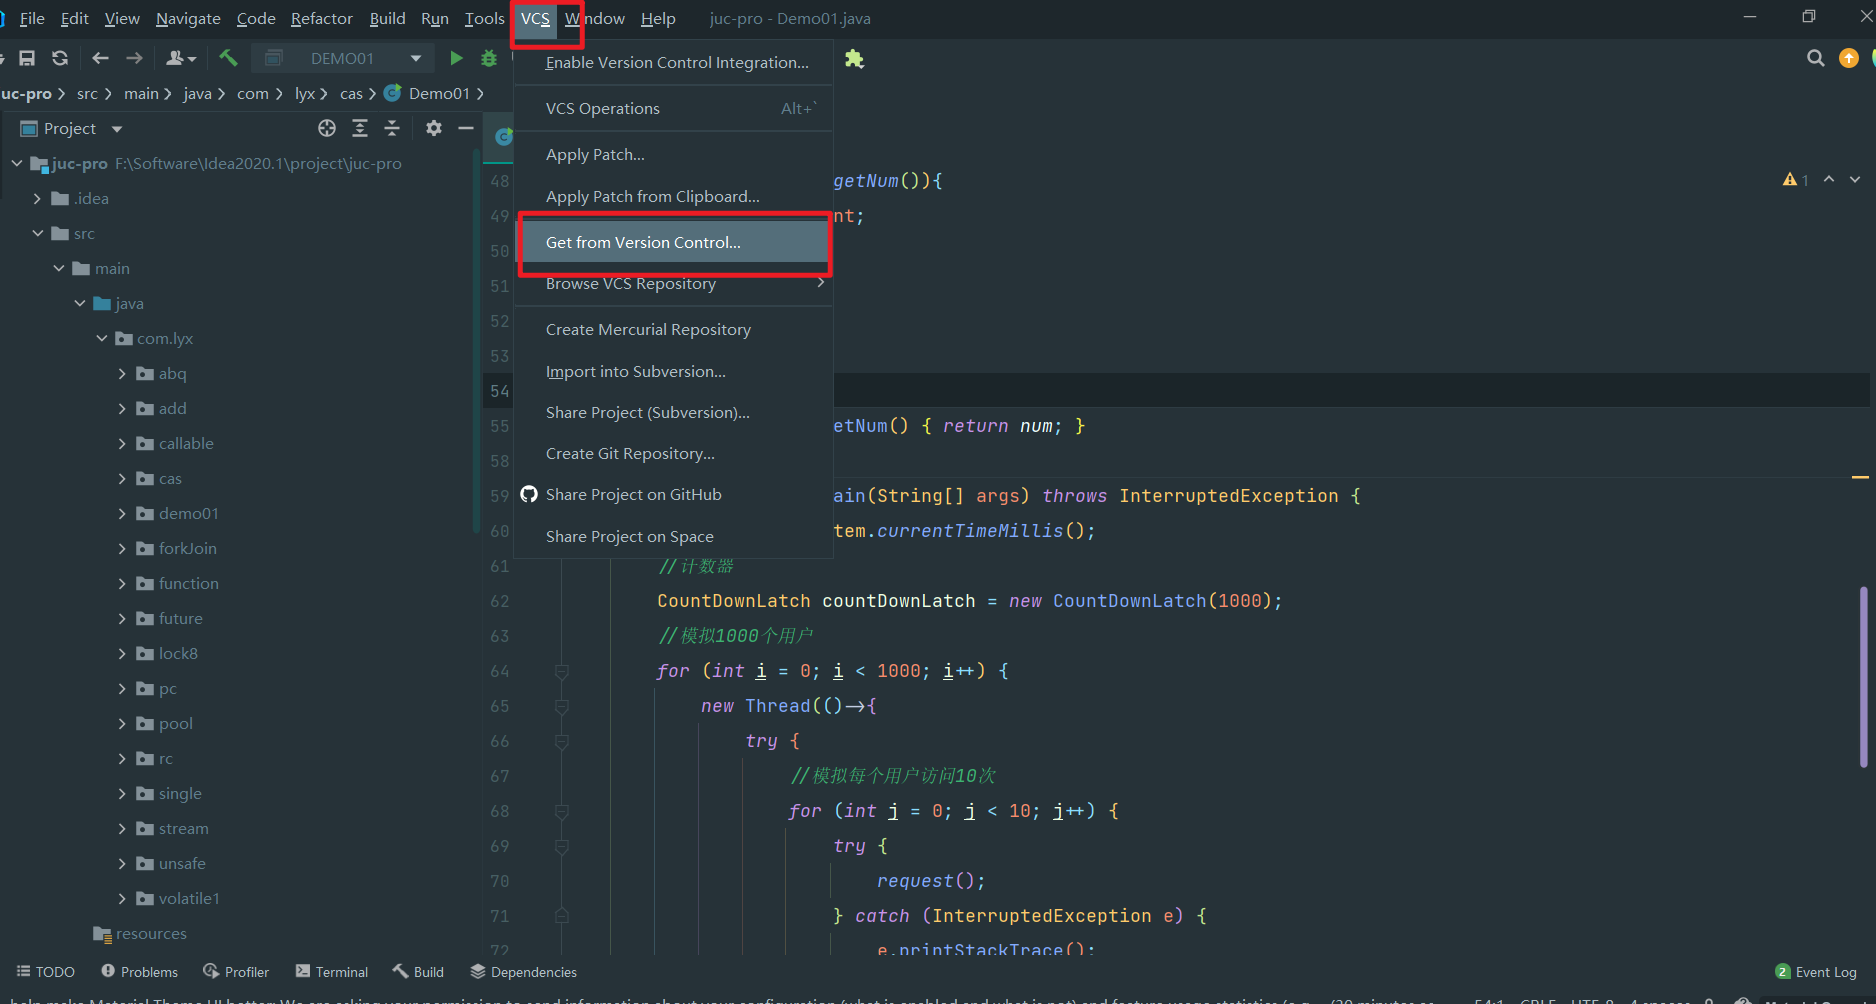The width and height of the screenshot is (1876, 1004).
Task: Open Project panel settings gear
Action: tap(433, 128)
